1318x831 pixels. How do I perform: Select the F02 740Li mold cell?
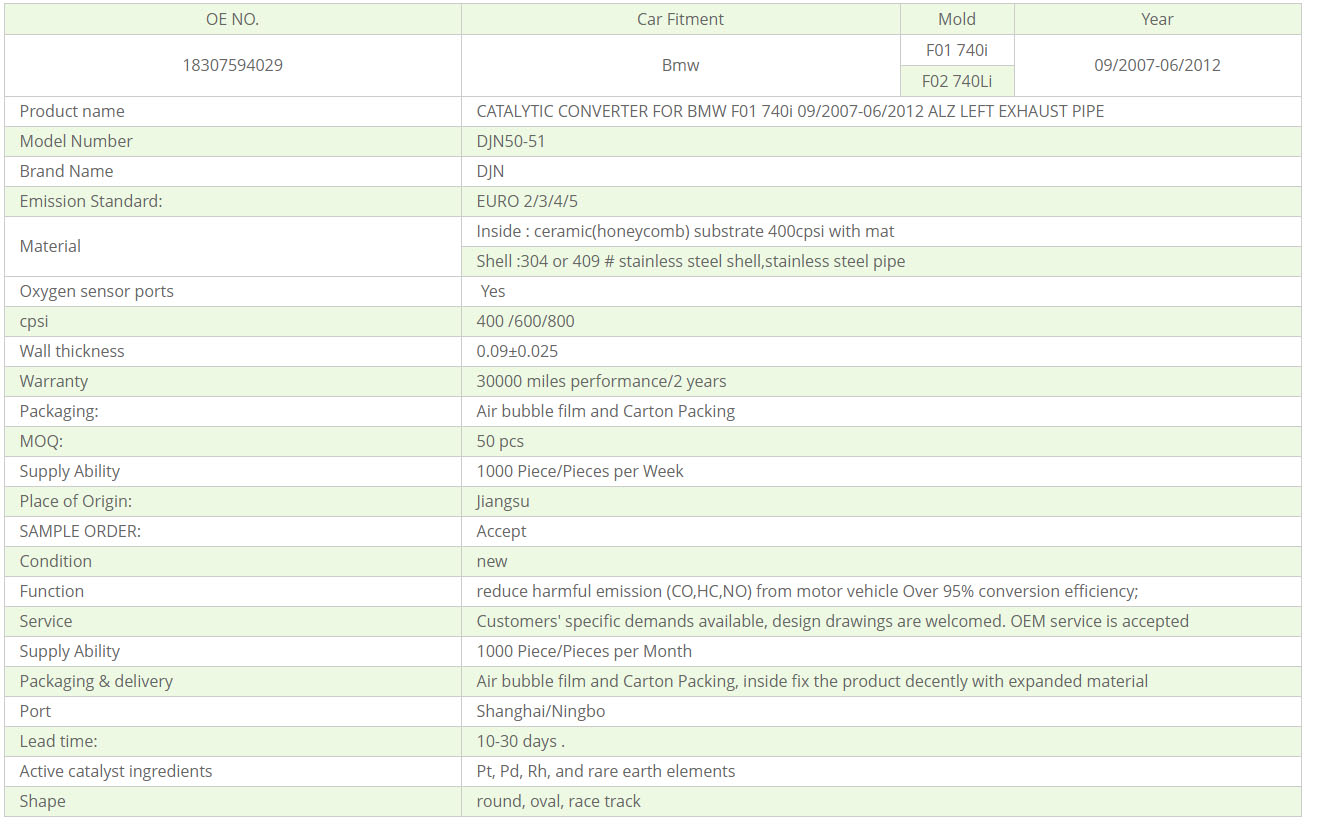click(x=957, y=81)
